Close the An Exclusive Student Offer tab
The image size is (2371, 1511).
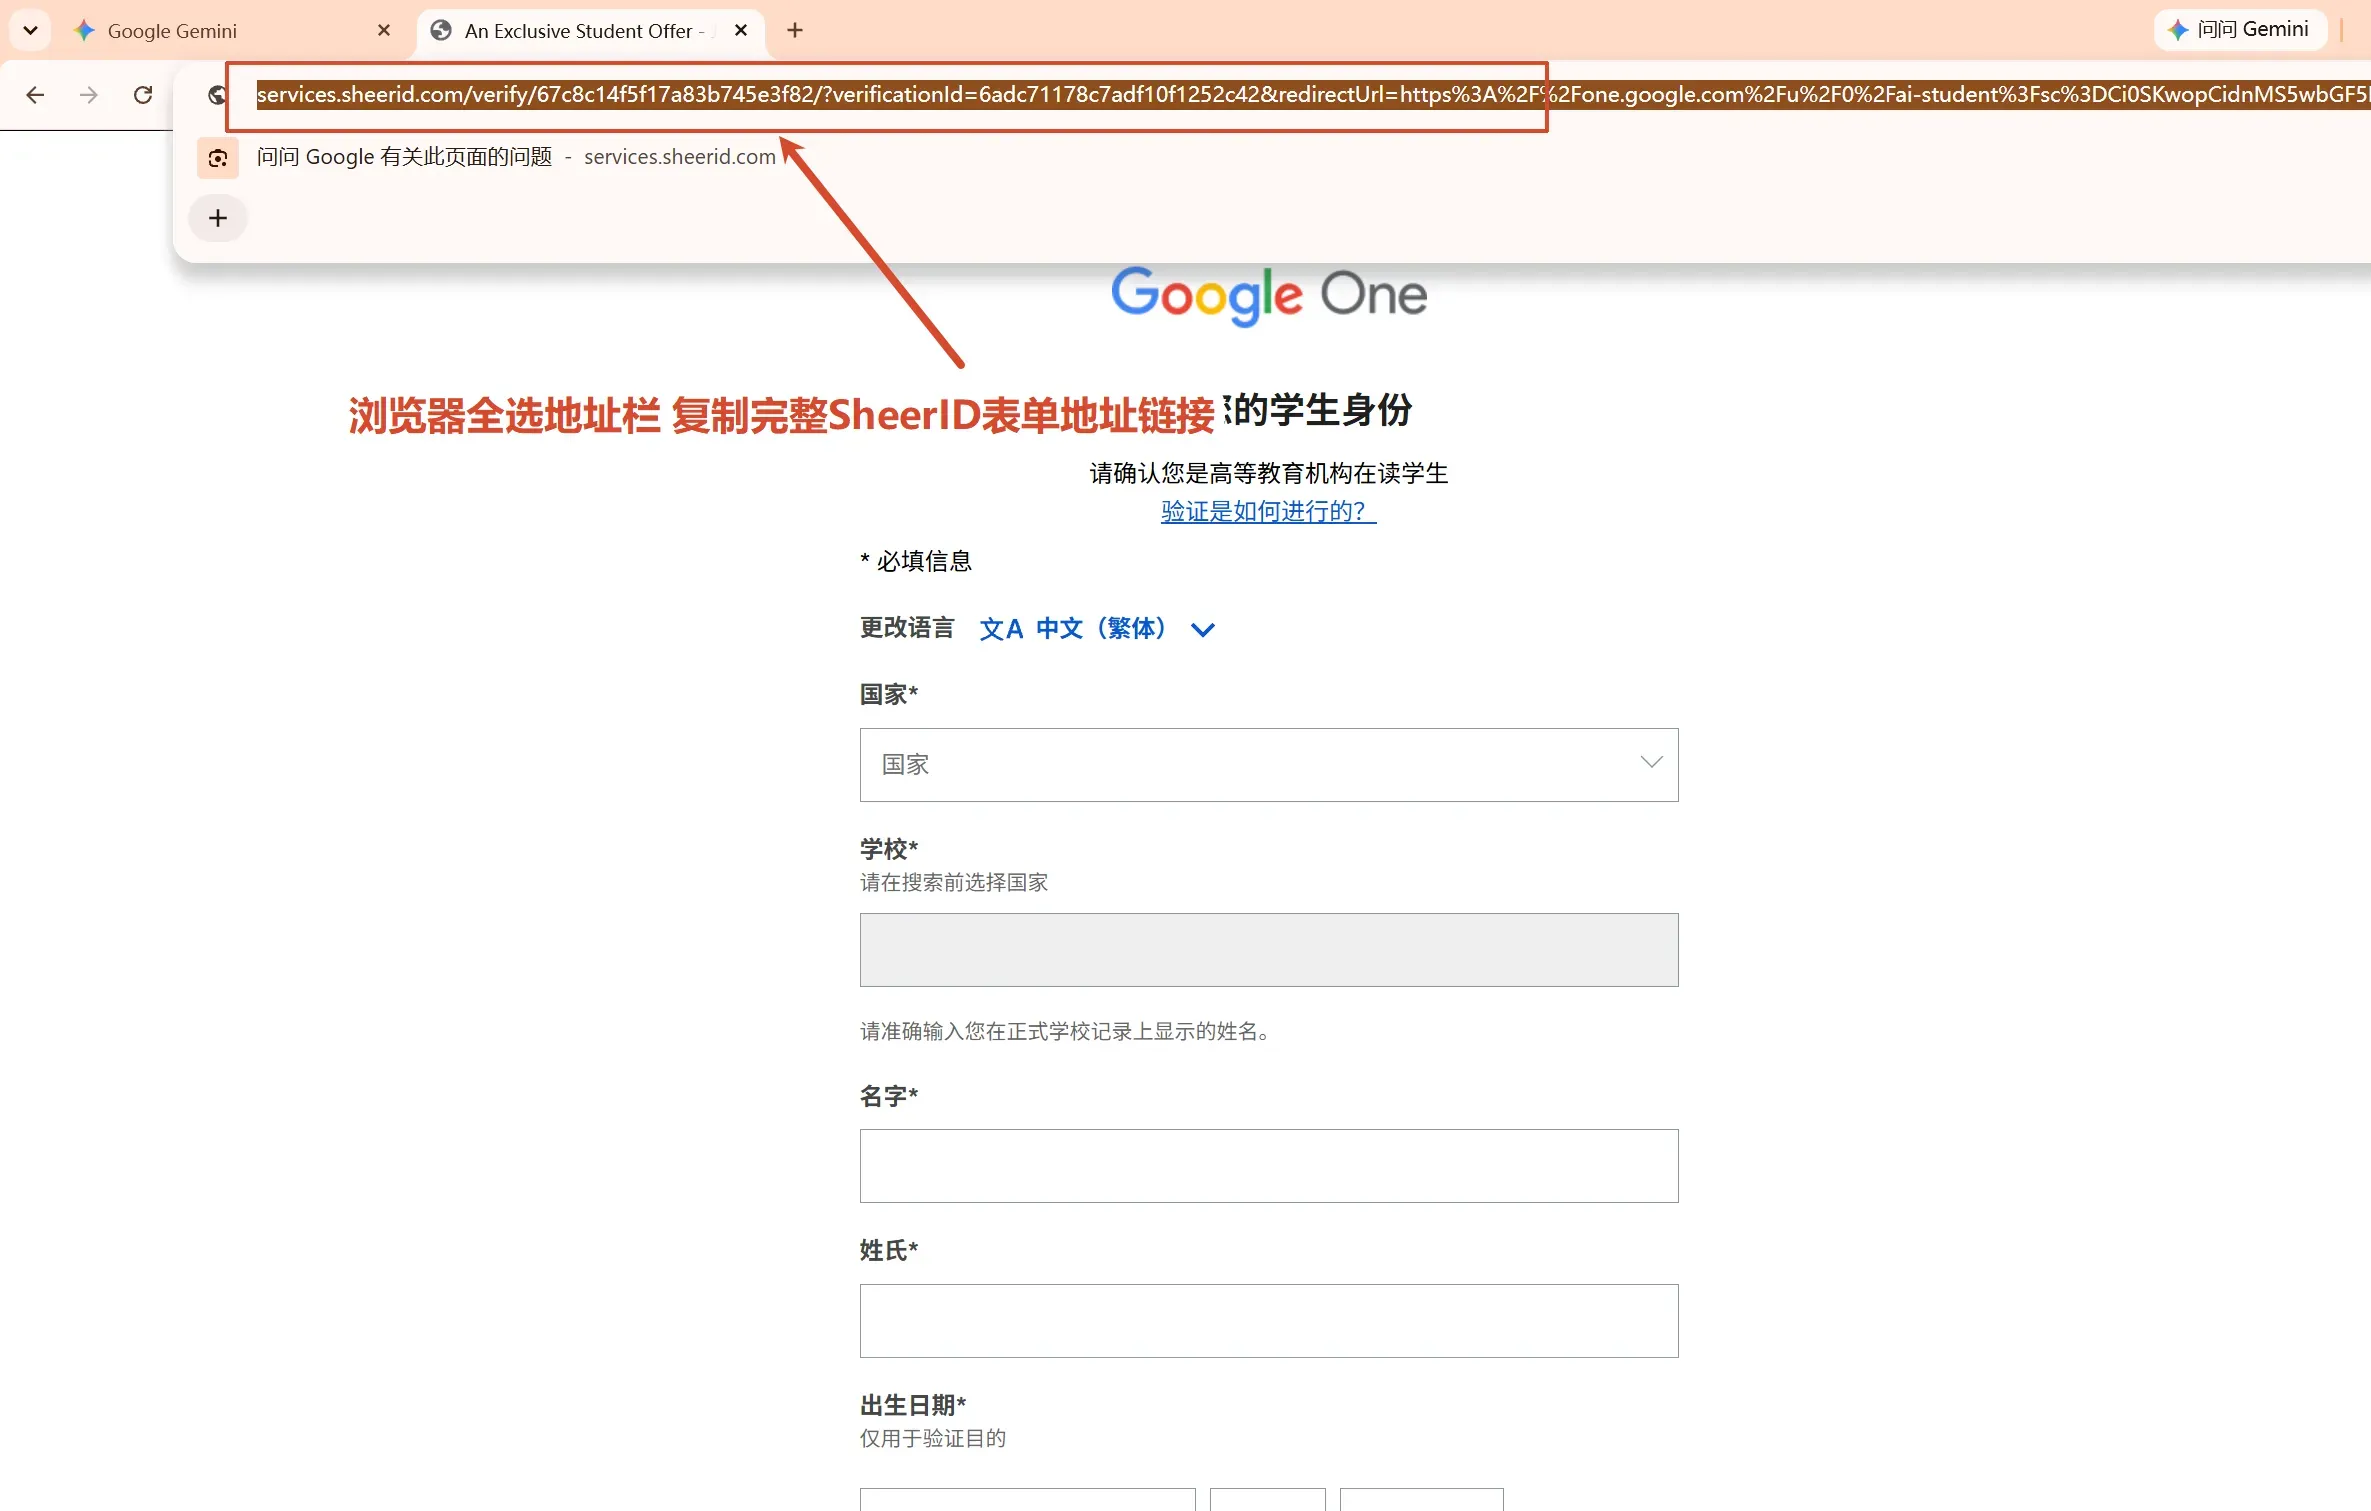click(x=741, y=30)
